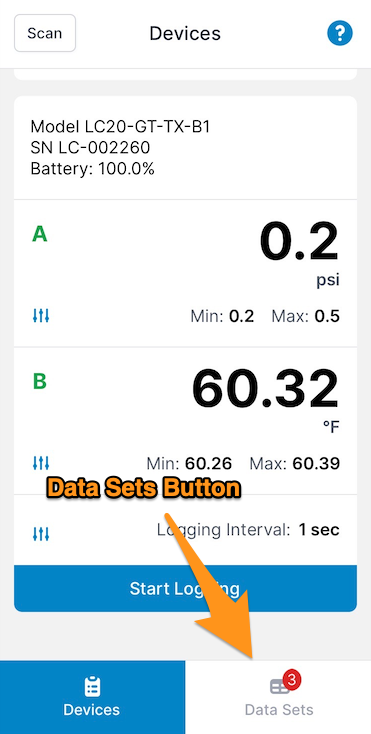371x734 pixels.
Task: Open logging interval settings sliders icon
Action: (x=41, y=534)
